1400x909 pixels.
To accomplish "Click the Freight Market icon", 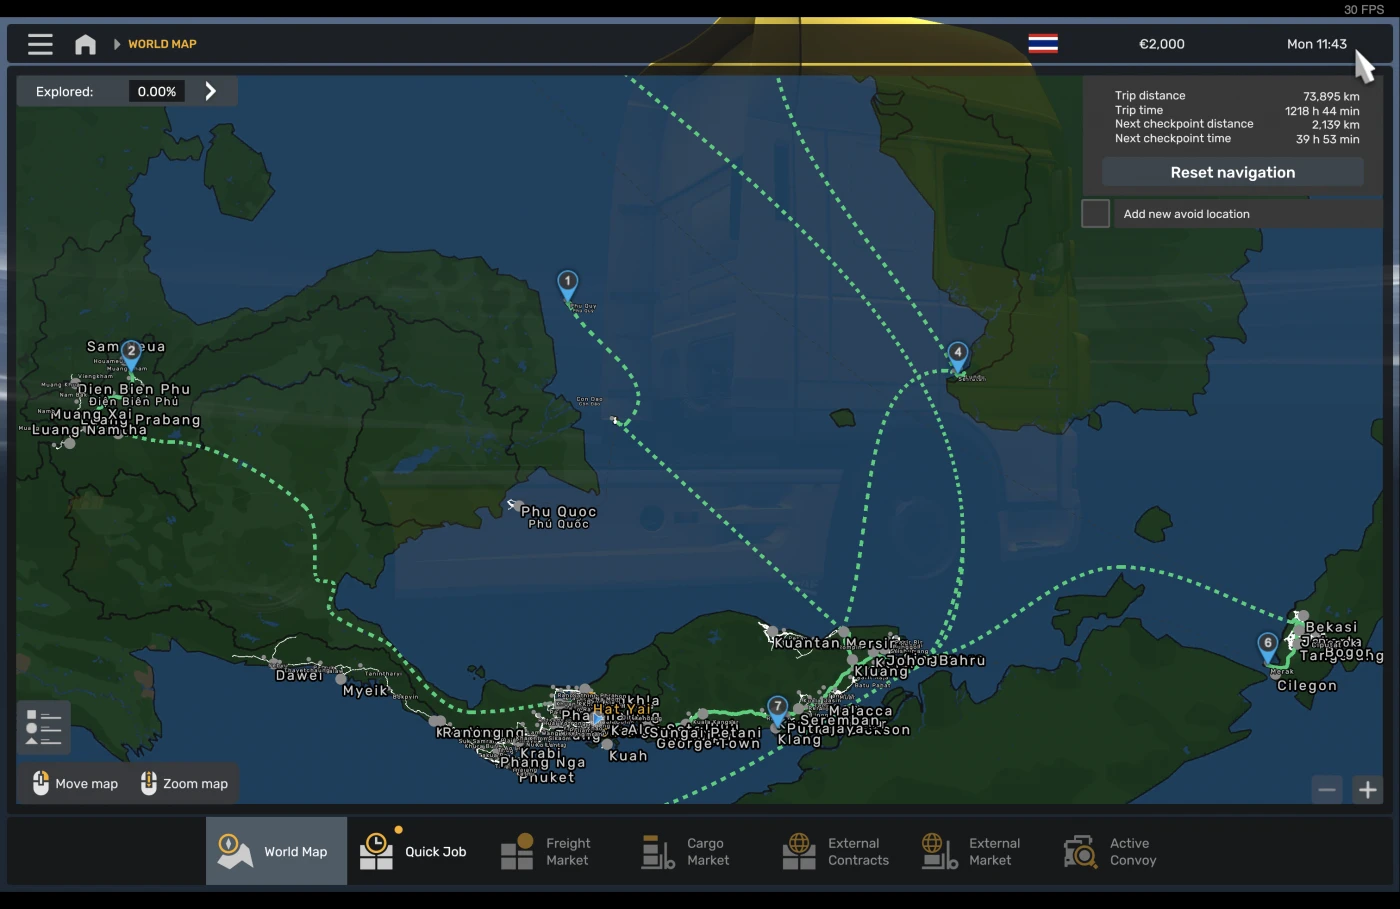I will [517, 849].
